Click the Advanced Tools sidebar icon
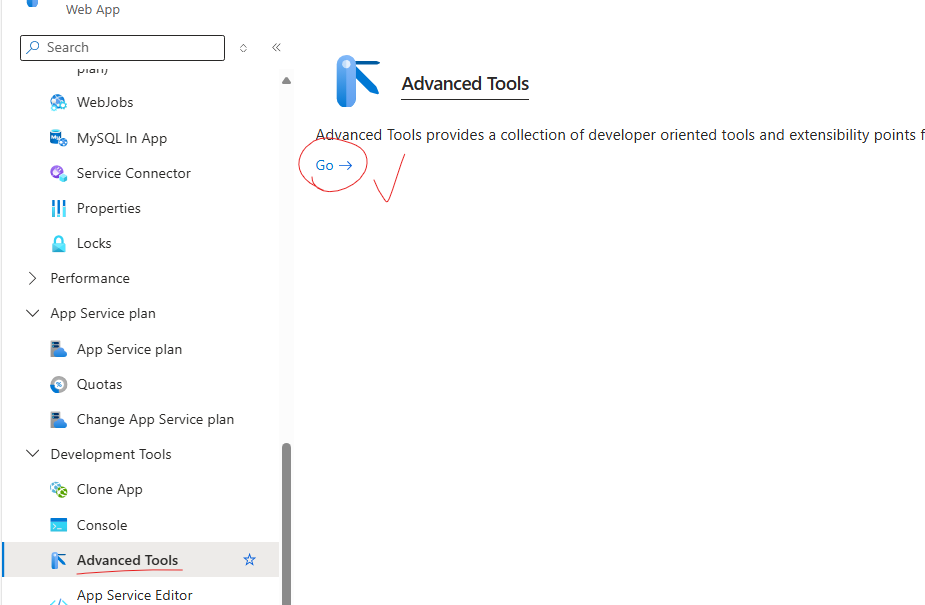925x605 pixels. tap(58, 560)
